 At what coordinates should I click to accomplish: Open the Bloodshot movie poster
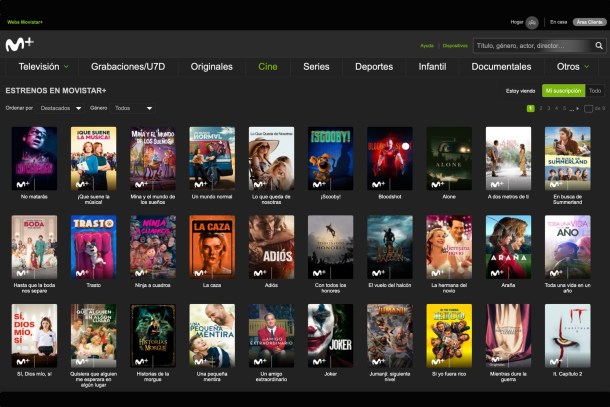click(390, 158)
